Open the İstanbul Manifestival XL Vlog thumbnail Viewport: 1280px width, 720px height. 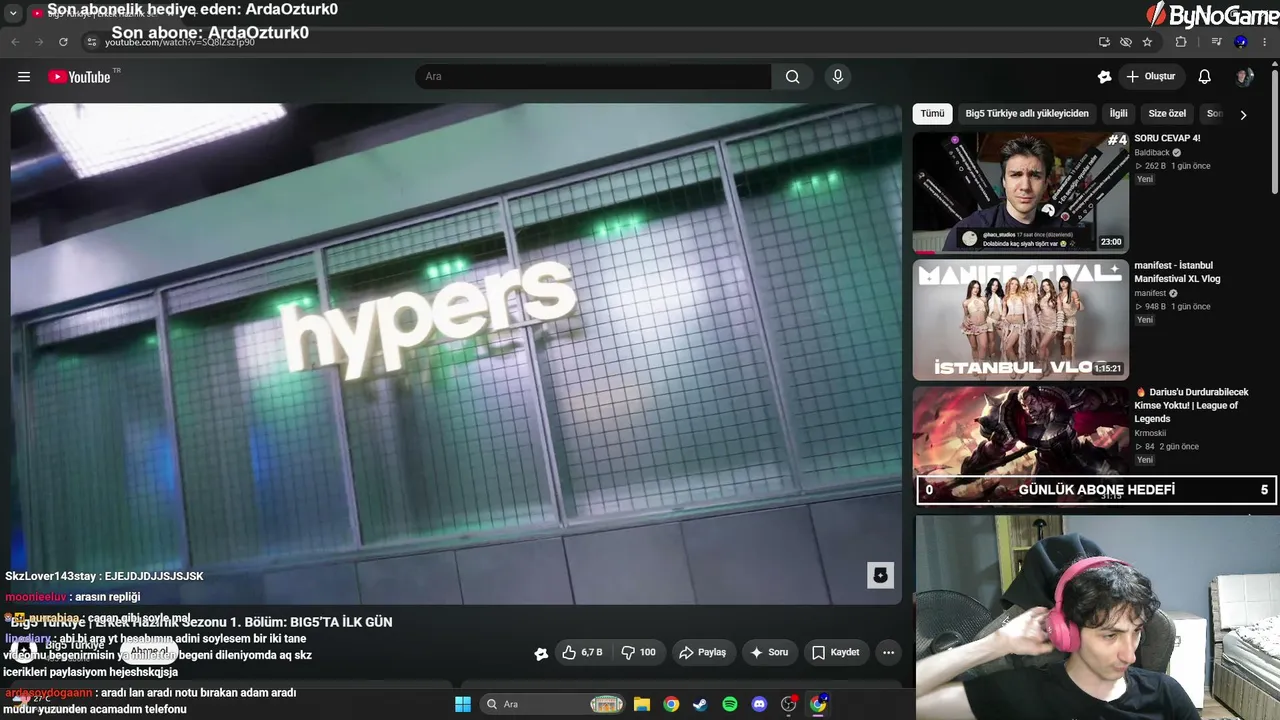[1021, 320]
